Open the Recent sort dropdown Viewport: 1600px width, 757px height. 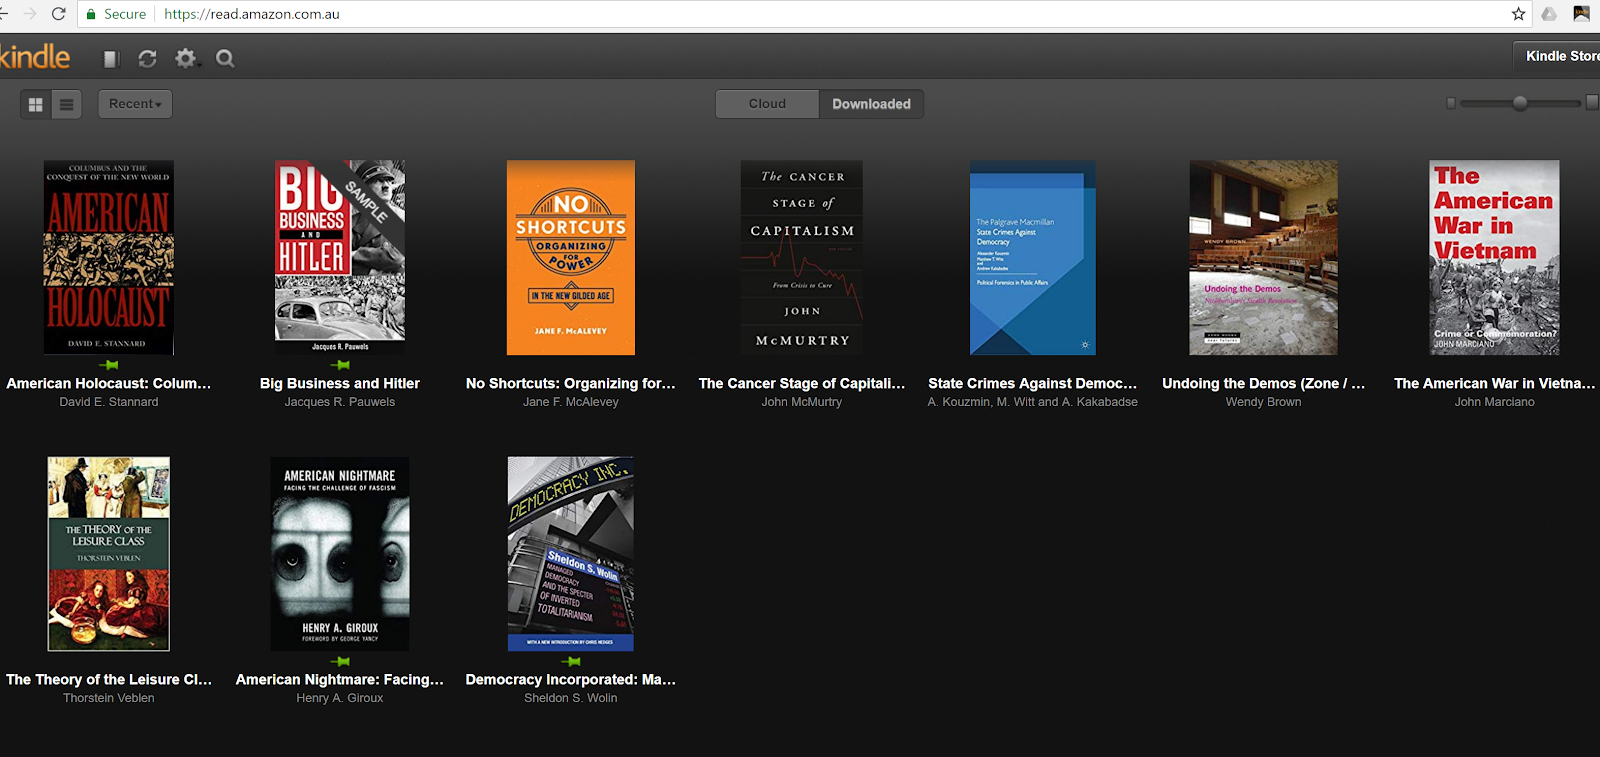point(135,104)
